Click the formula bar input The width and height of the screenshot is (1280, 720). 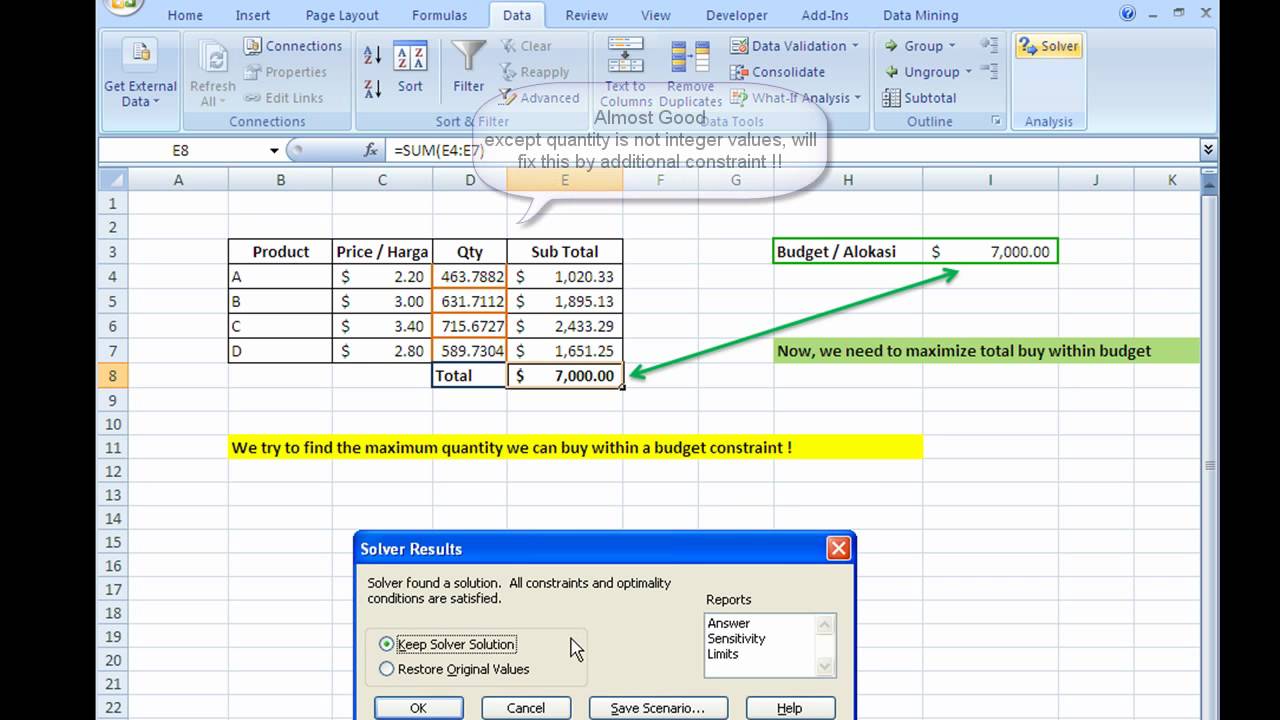pyautogui.click(x=790, y=150)
